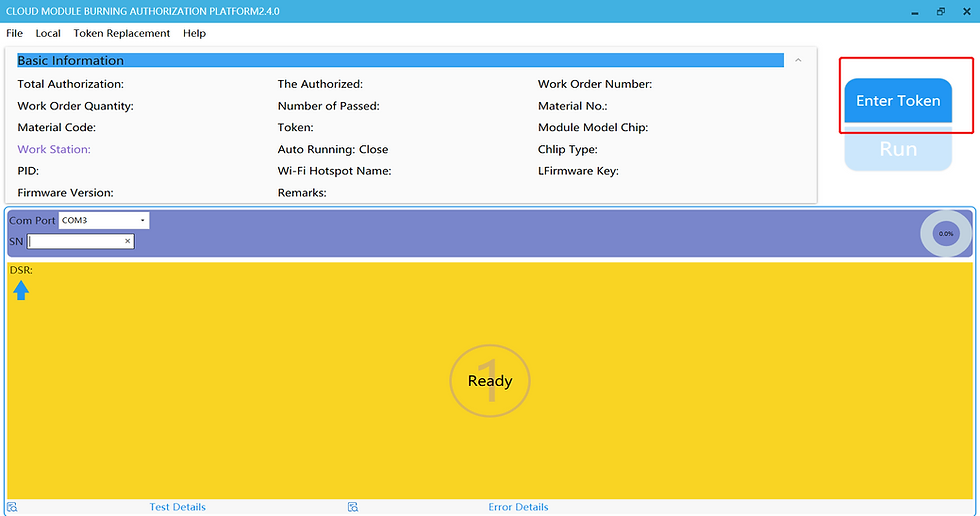Screen dimensions: 980x516
Task: Open the File menu
Action: (14, 33)
